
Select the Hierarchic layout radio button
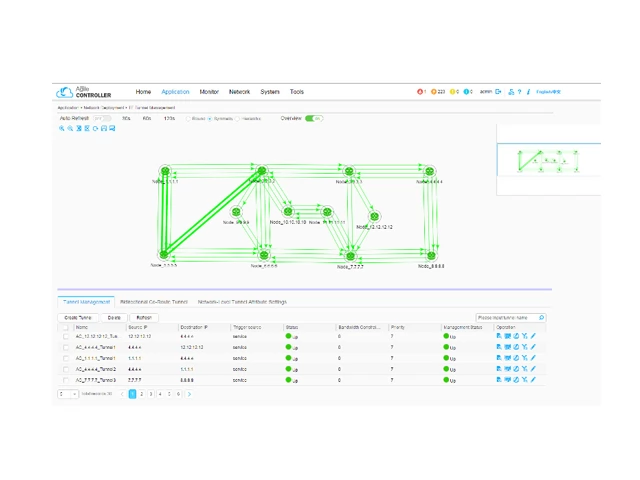tap(239, 118)
